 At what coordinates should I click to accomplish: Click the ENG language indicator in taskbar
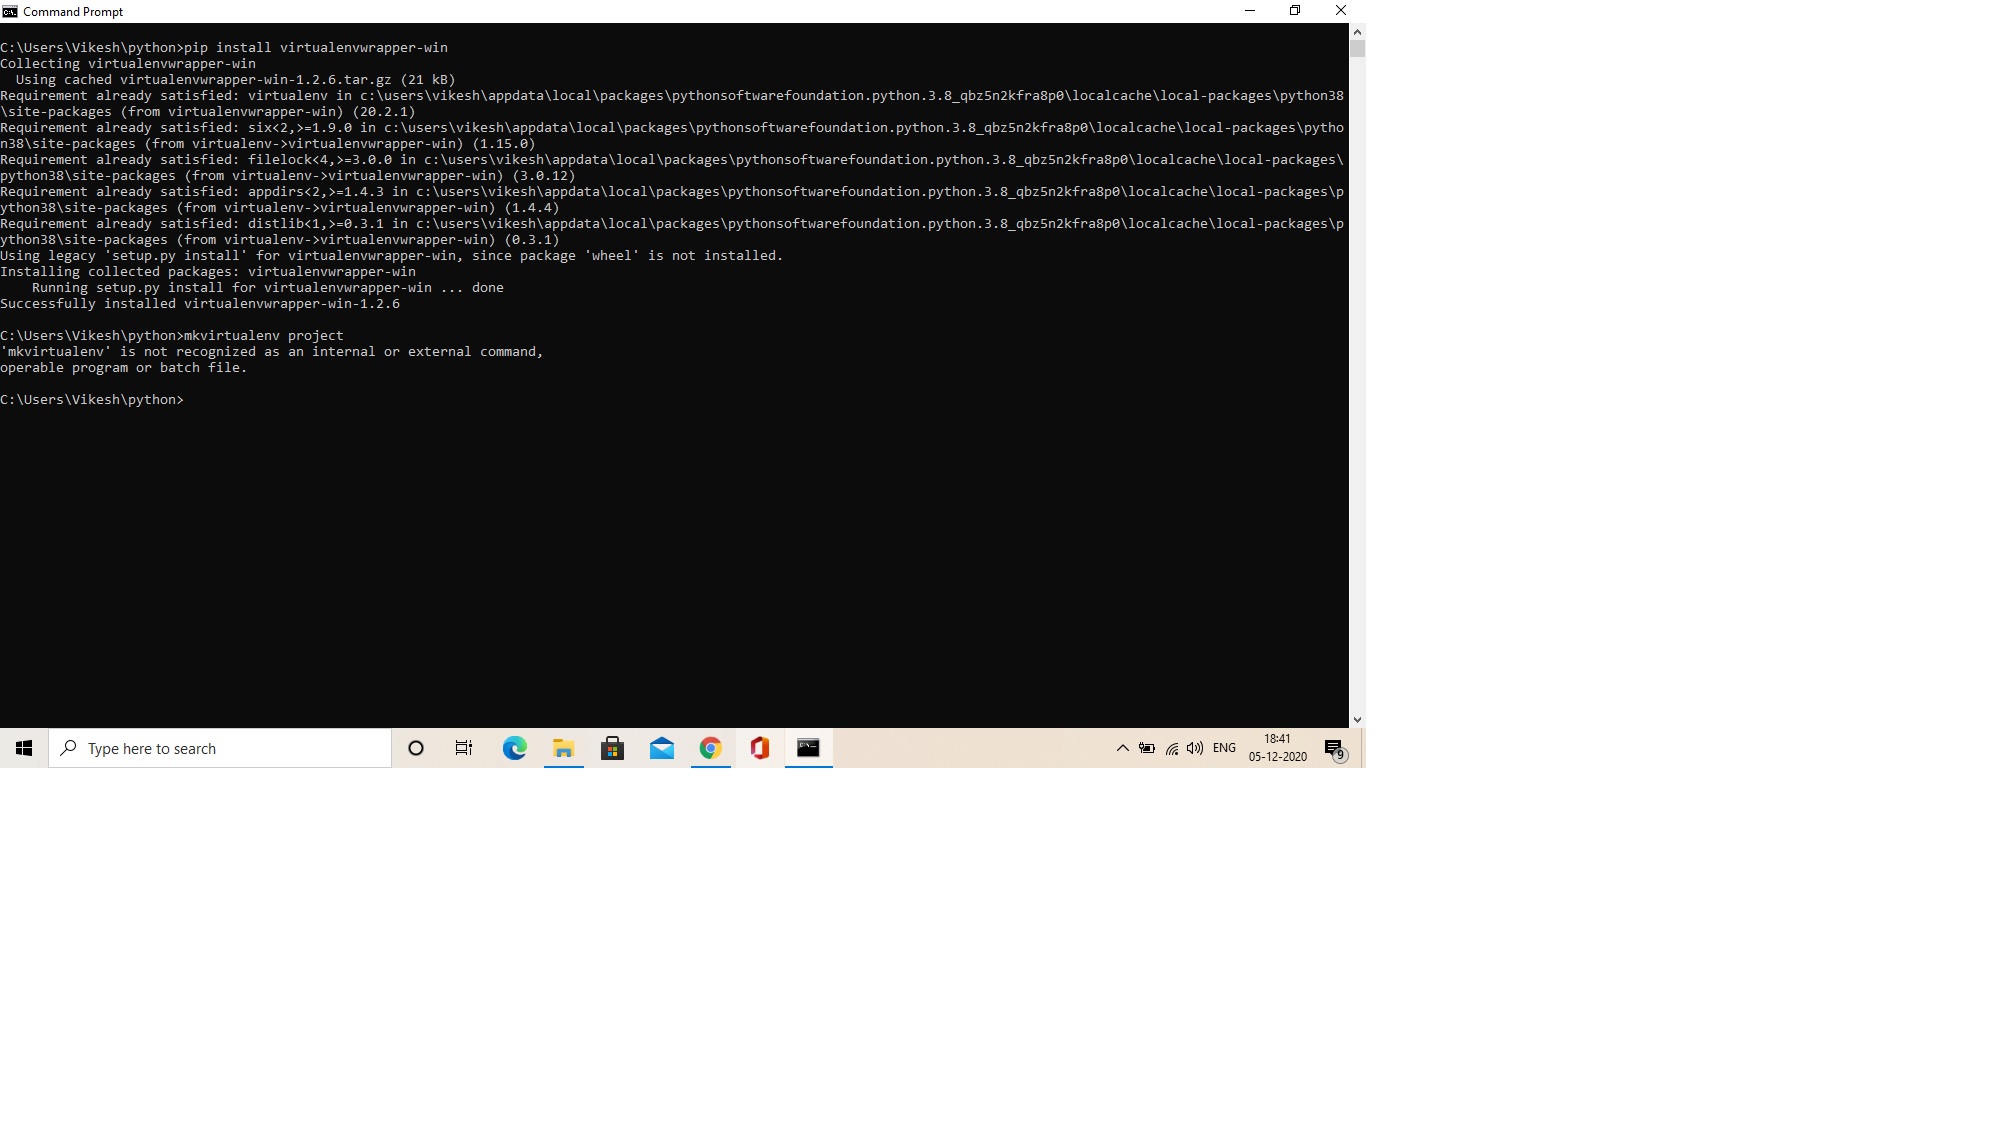tap(1224, 747)
